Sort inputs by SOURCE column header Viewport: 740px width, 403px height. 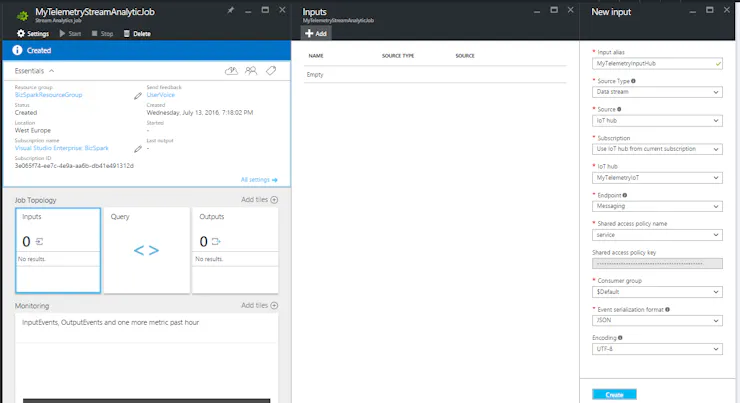[x=465, y=56]
